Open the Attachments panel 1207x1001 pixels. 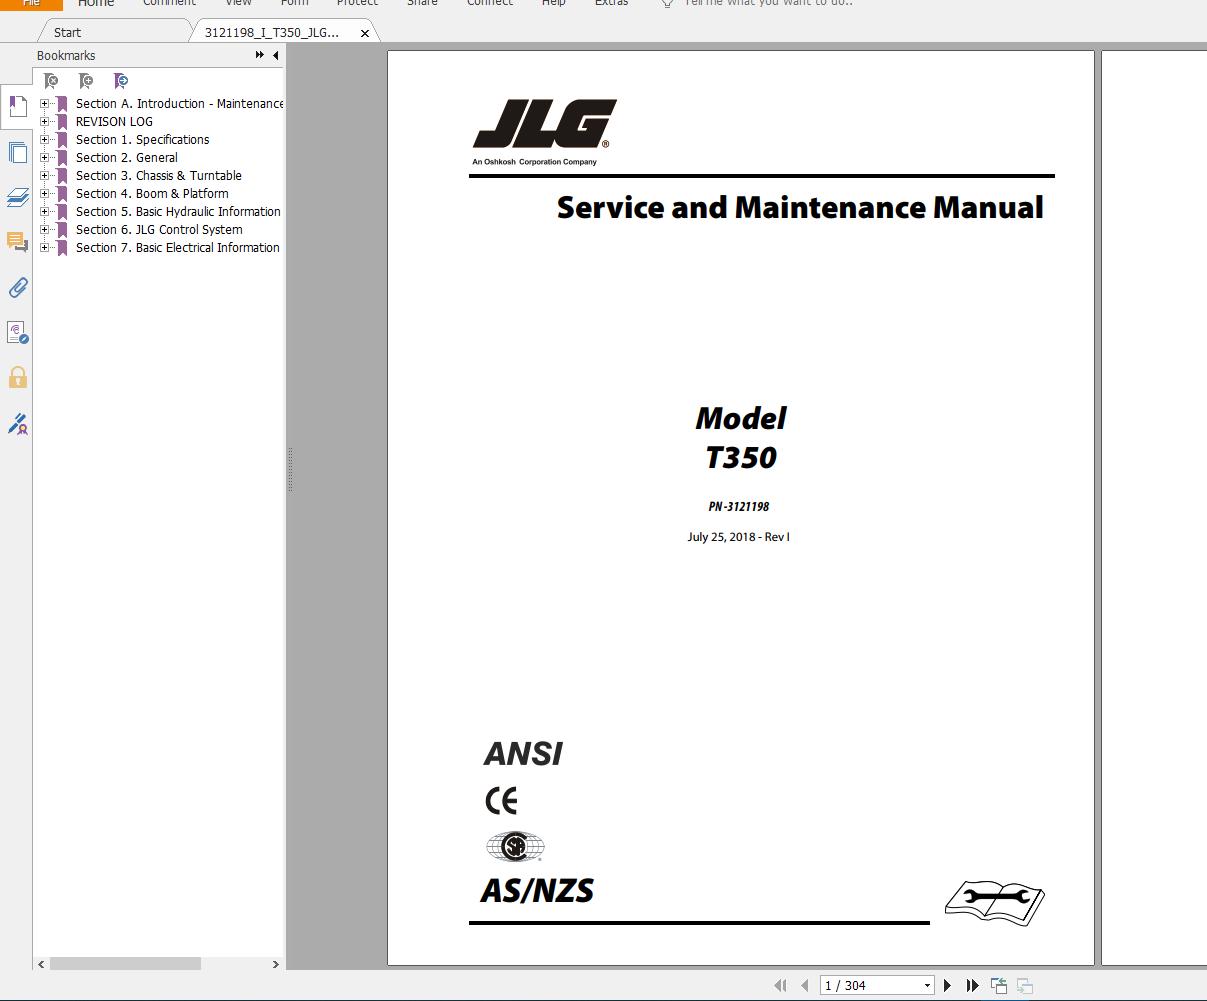[x=16, y=287]
